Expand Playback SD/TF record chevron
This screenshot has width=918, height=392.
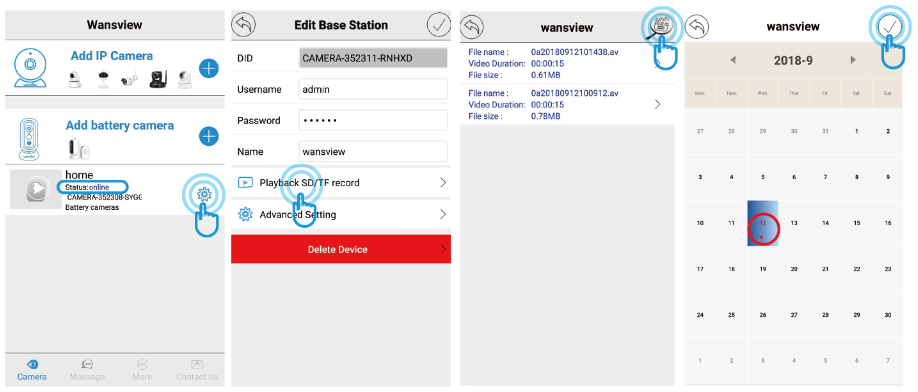point(443,183)
